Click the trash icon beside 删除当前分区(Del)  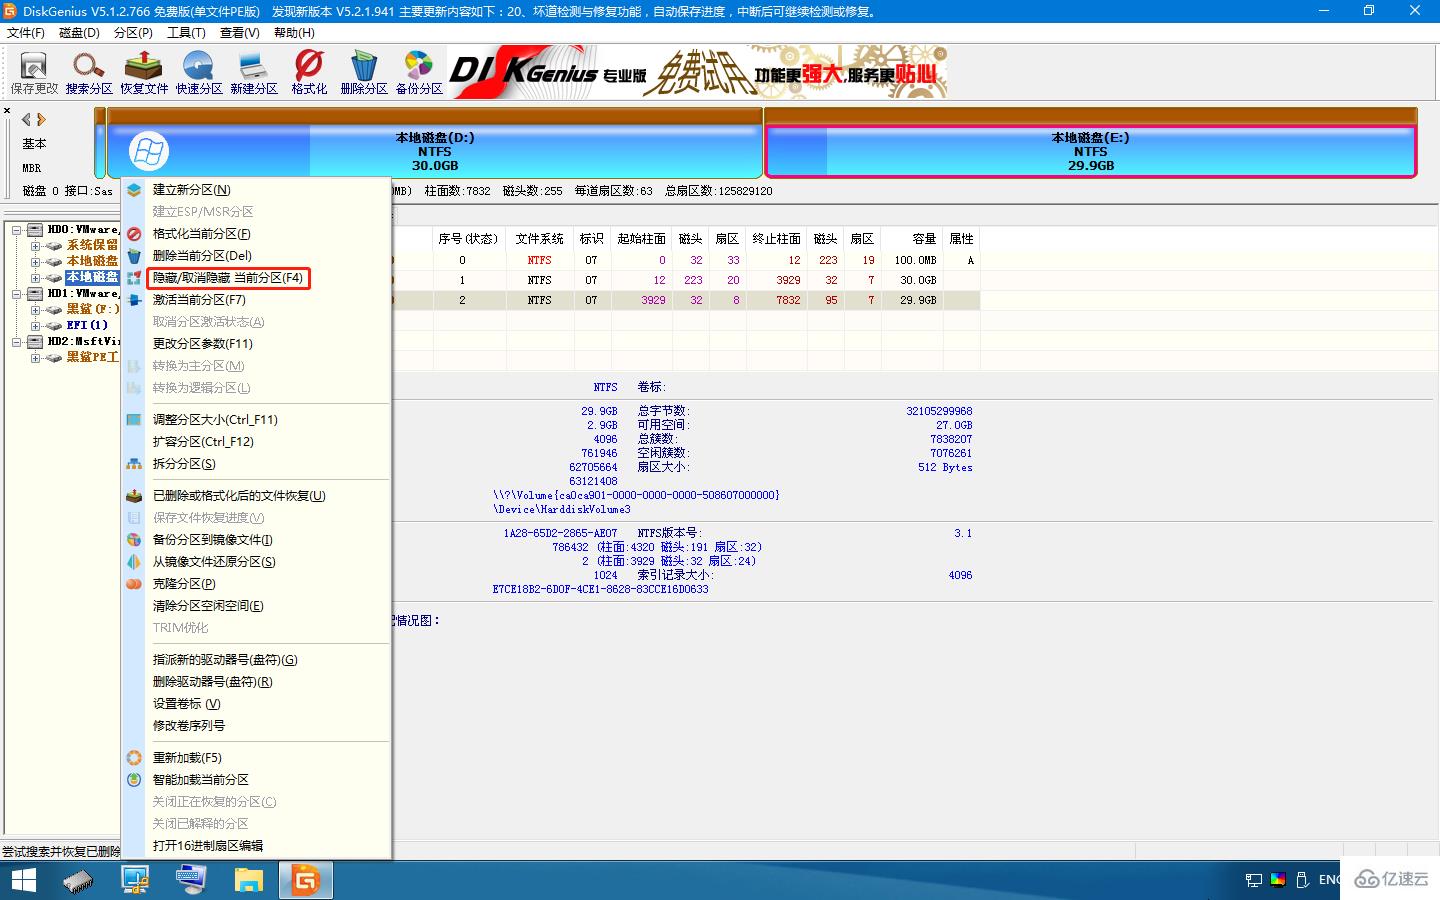(x=134, y=256)
